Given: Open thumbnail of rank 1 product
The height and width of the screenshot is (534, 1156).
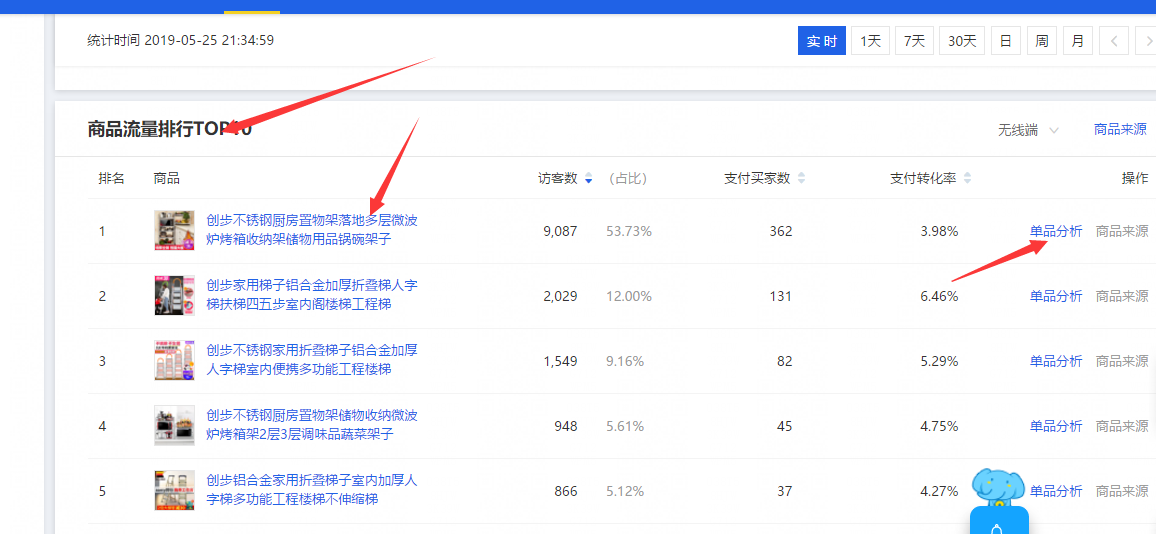Looking at the screenshot, I should point(174,231).
